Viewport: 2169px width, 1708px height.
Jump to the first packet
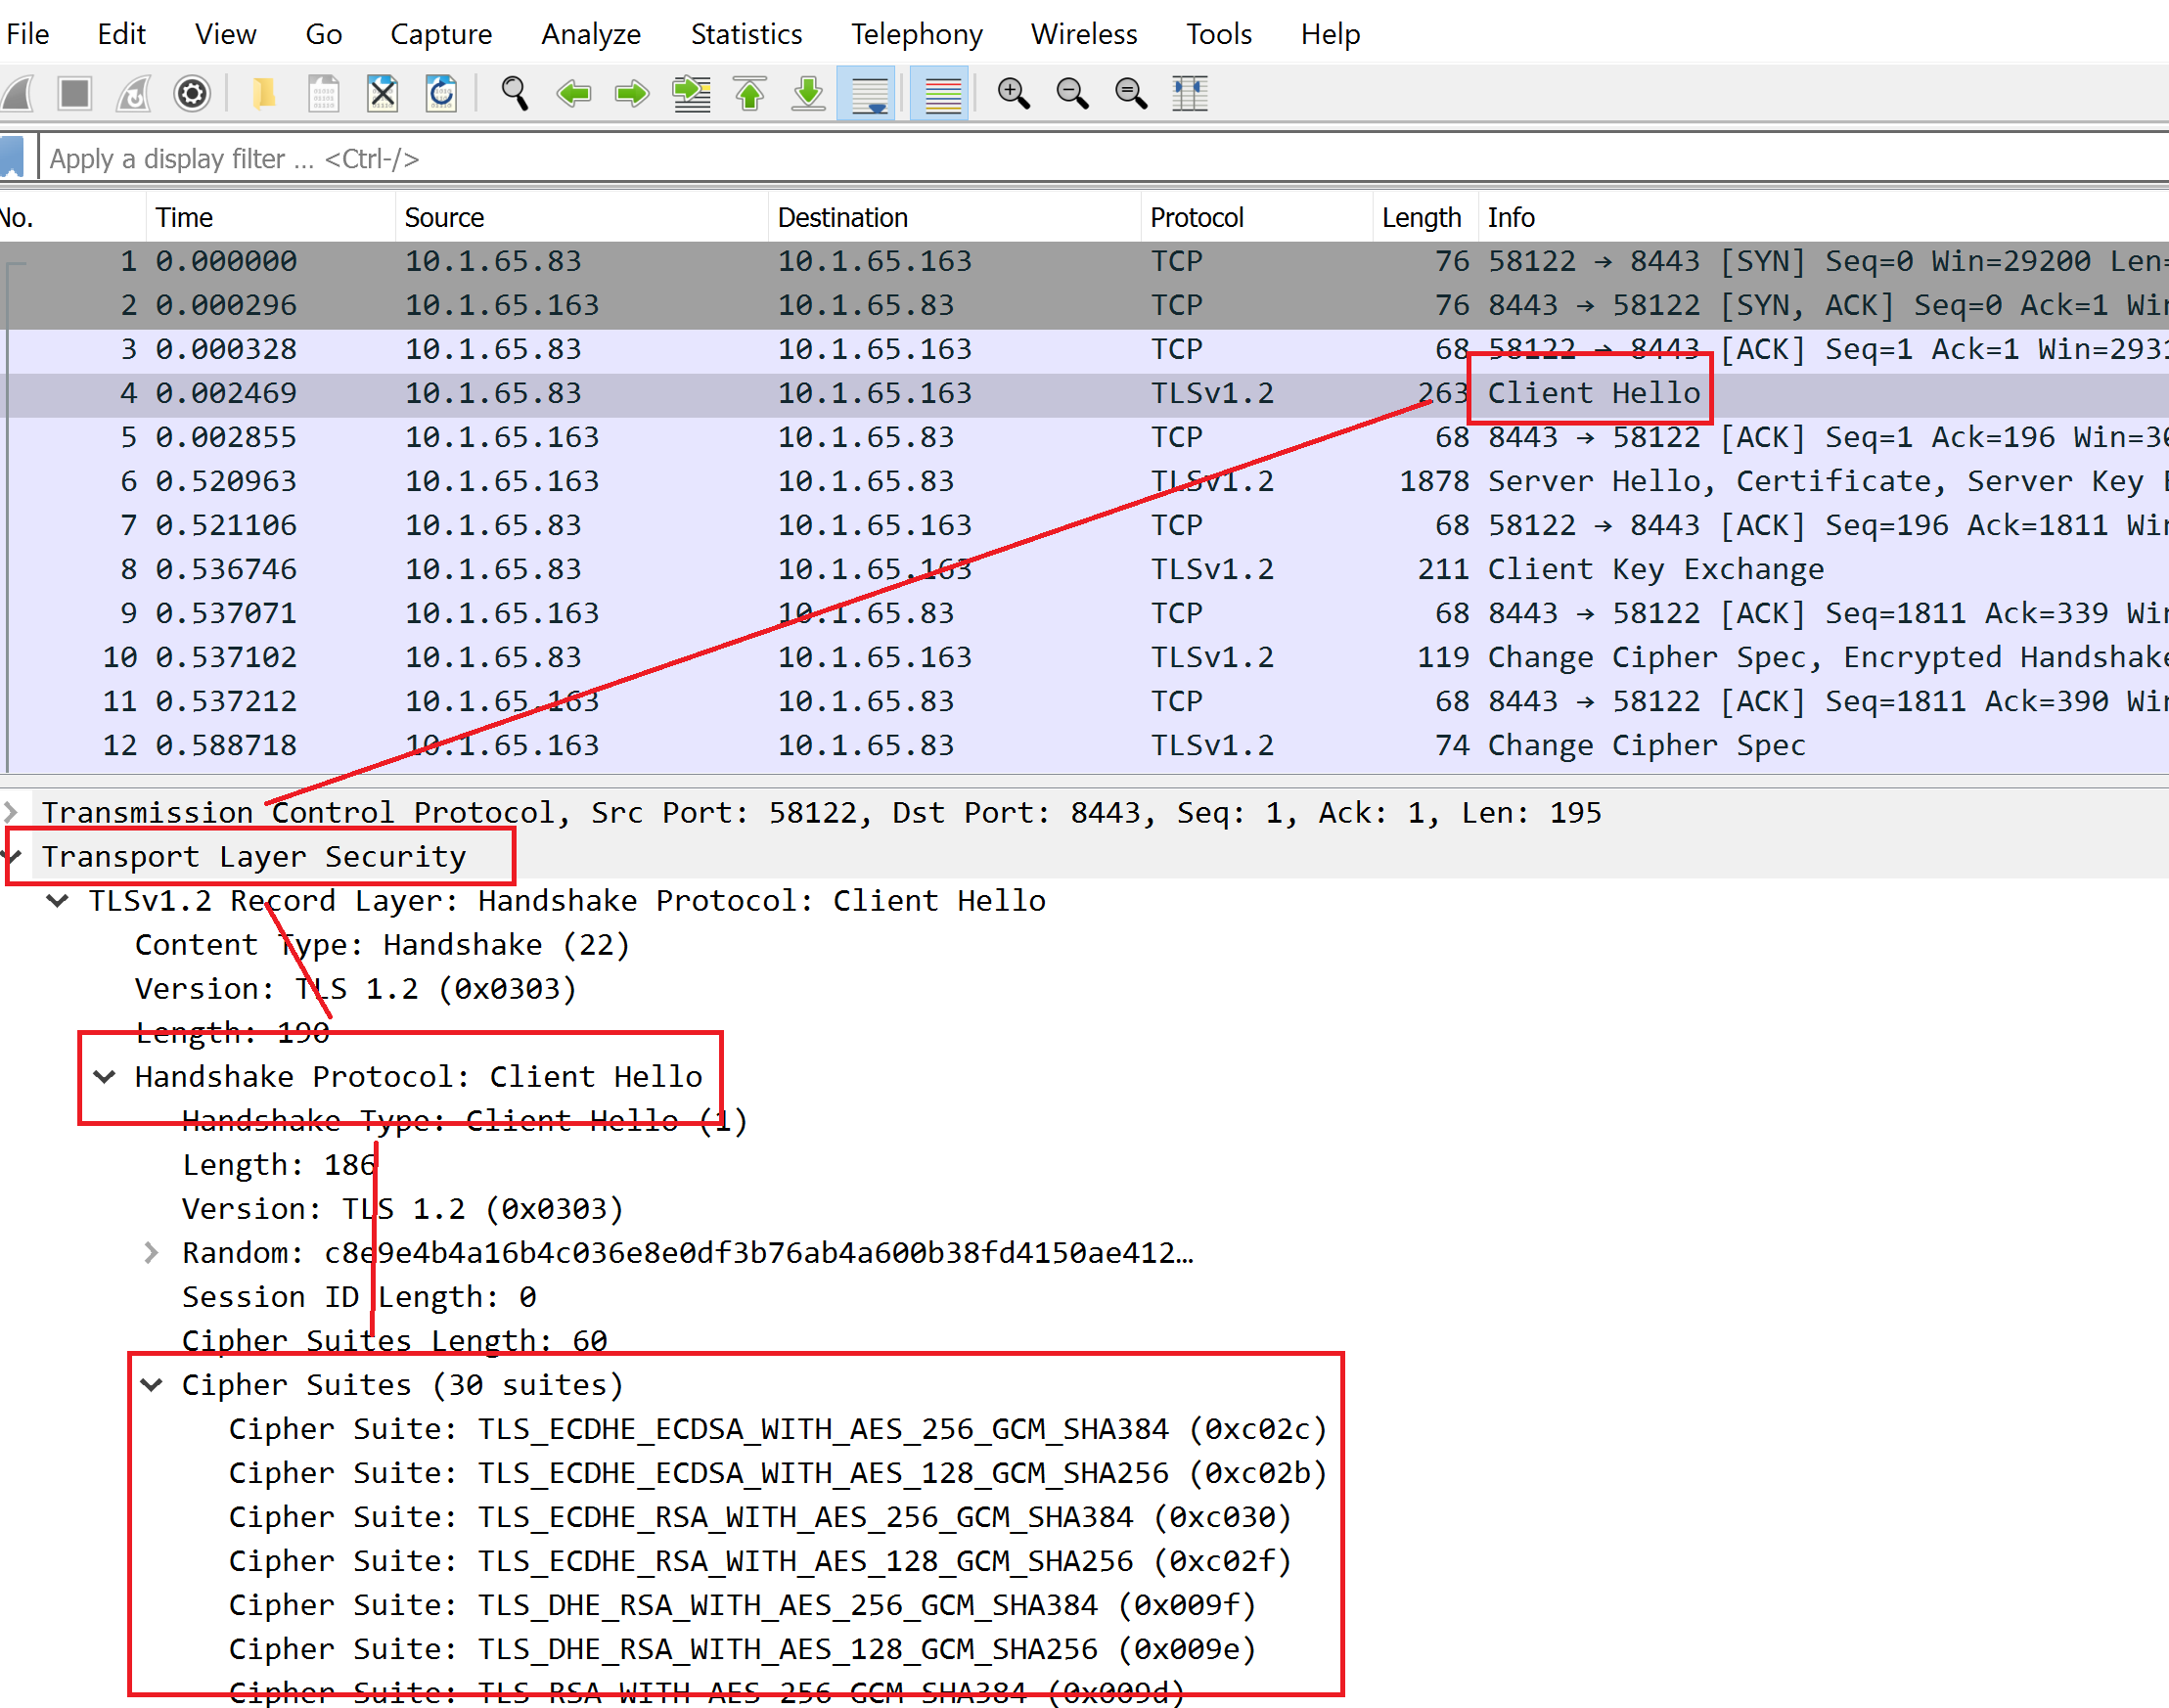coord(750,94)
